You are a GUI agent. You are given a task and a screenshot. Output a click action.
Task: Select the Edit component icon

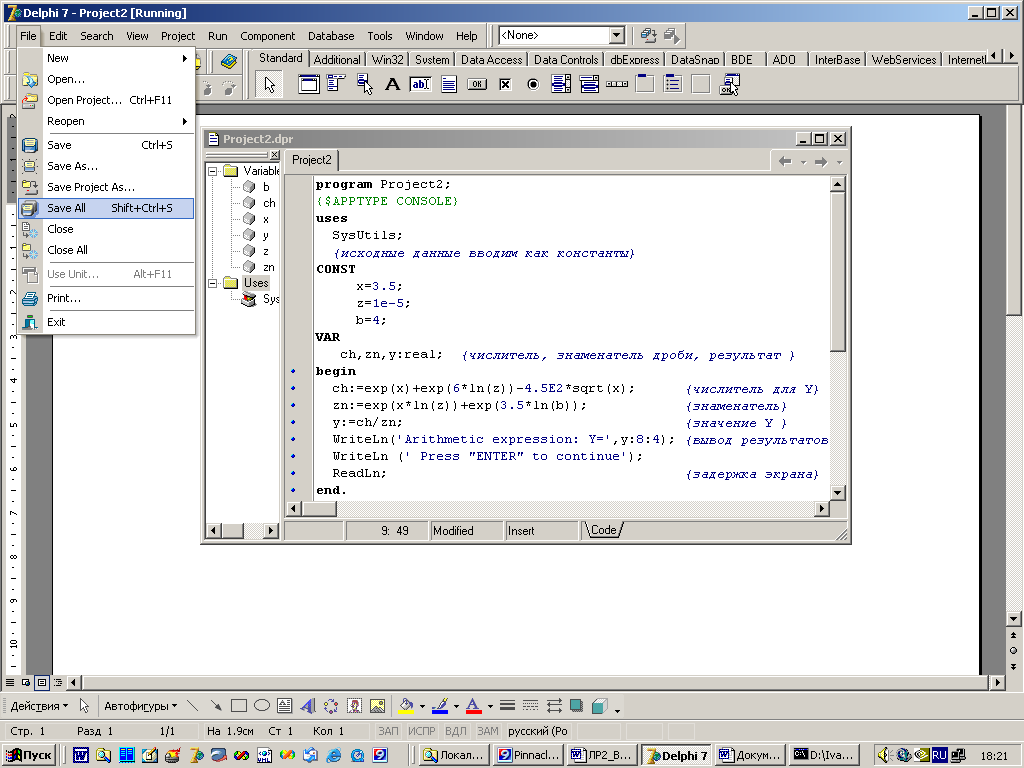(421, 84)
